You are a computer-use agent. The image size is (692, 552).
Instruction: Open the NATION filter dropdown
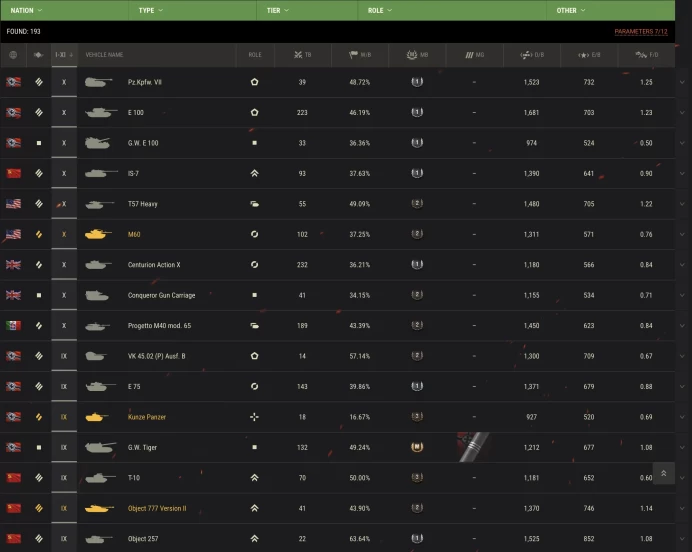(26, 10)
